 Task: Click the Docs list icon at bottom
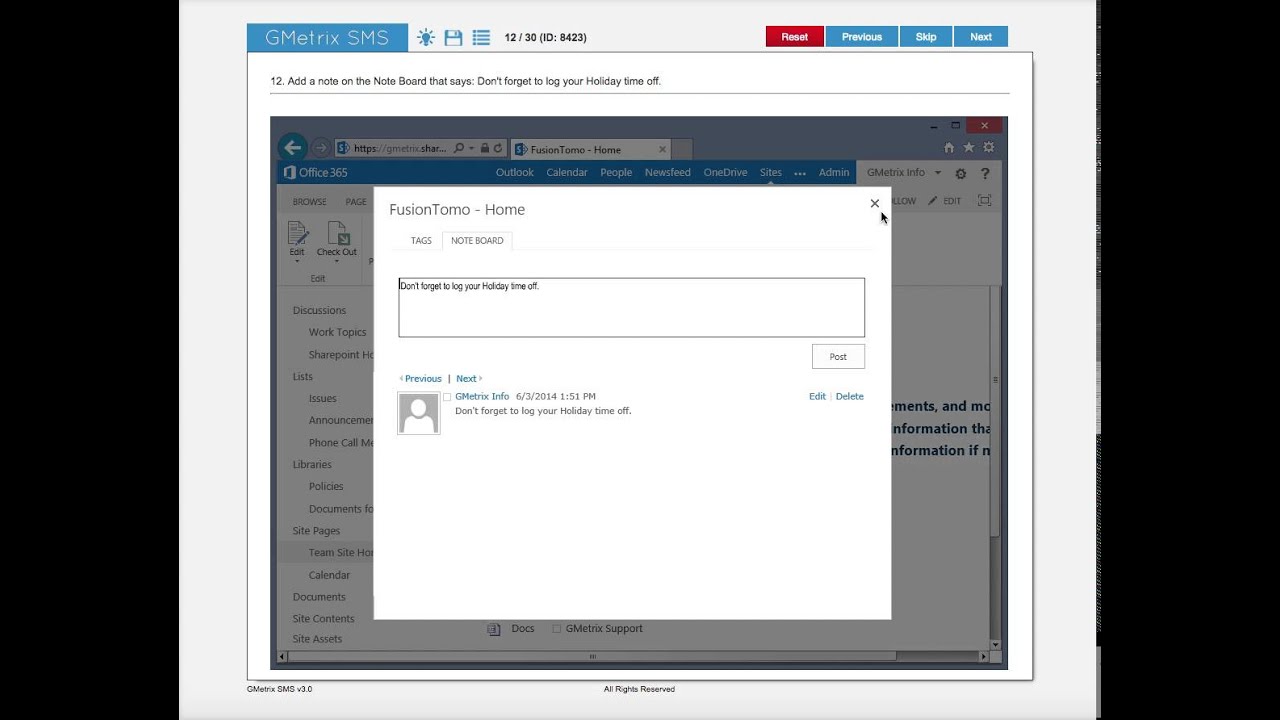(x=493, y=629)
